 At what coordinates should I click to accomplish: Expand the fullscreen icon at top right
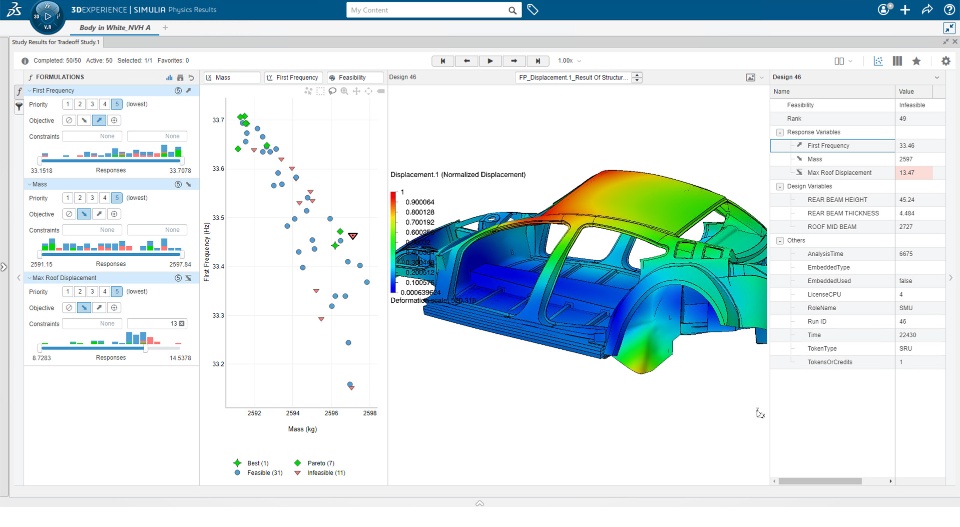pyautogui.click(x=949, y=28)
